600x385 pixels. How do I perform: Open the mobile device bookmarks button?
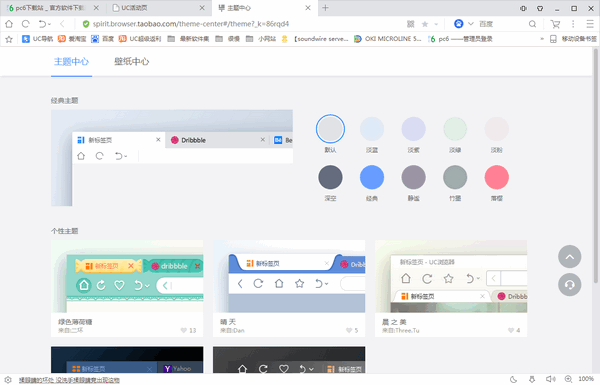point(573,39)
